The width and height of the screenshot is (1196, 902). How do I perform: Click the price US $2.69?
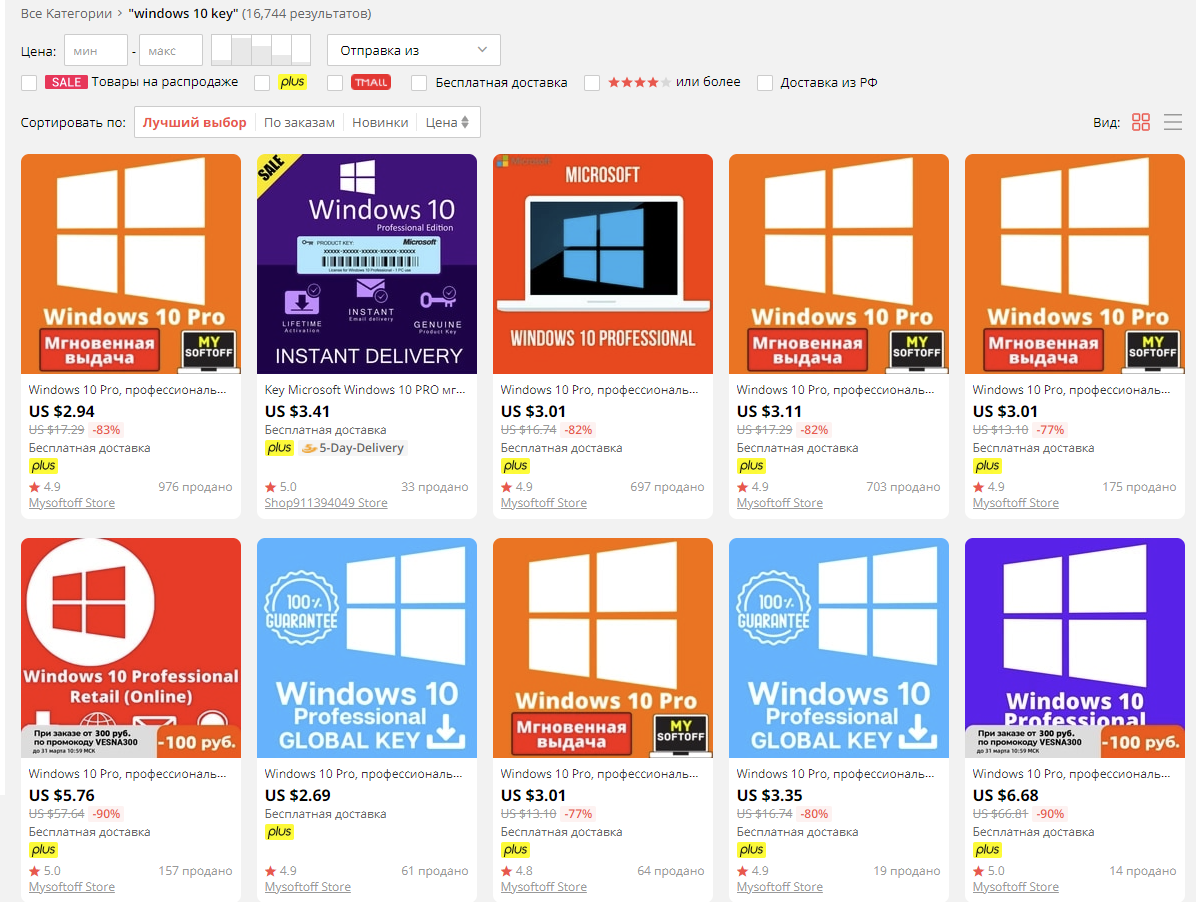[297, 796]
